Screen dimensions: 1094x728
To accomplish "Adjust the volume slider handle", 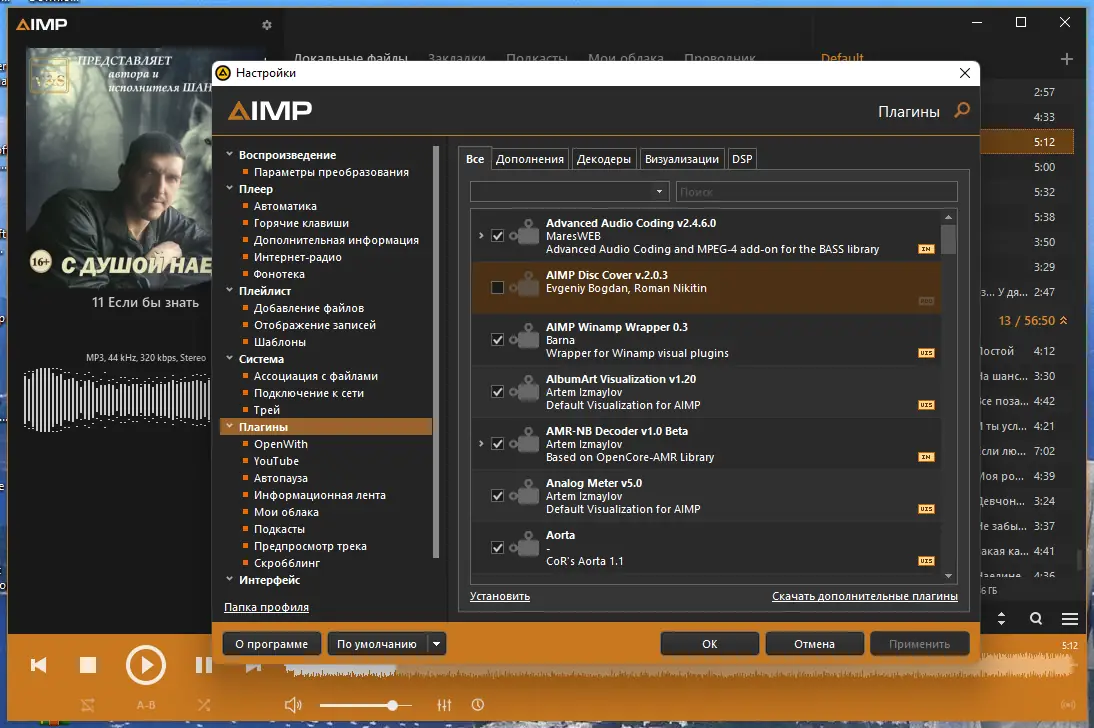I will coord(393,706).
